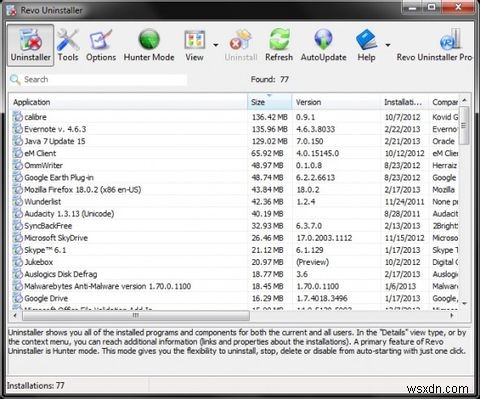This screenshot has width=480, height=399.
Task: Click the Installations: 77 status bar entry
Action: click(36, 386)
